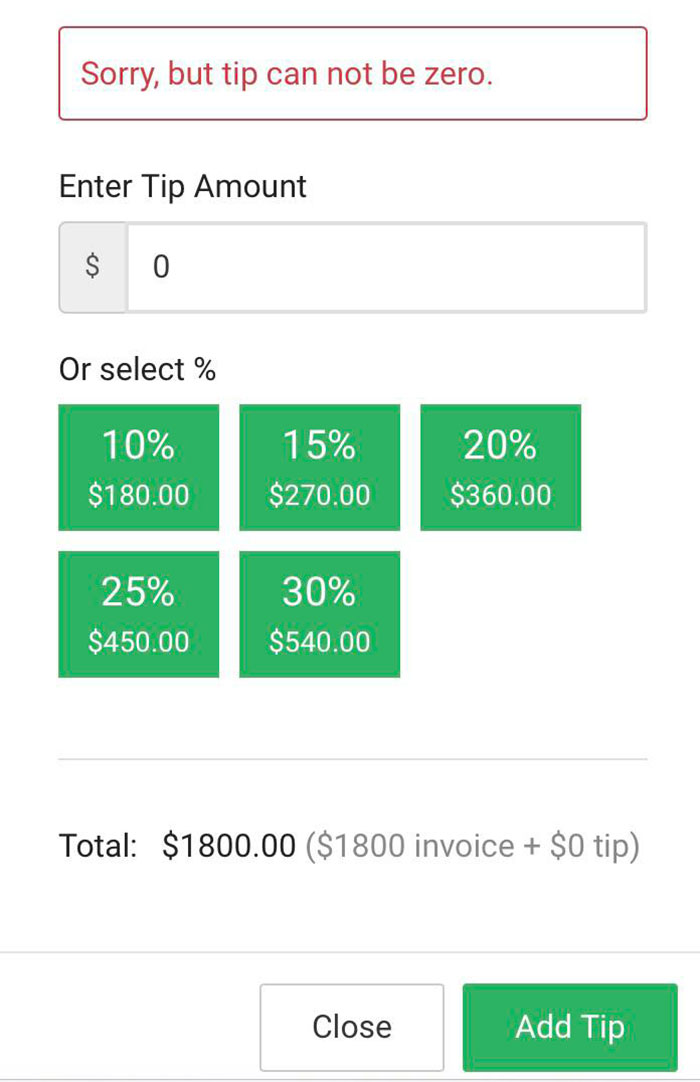Click the dollar sign prefix box
700x1082 pixels.
click(92, 267)
